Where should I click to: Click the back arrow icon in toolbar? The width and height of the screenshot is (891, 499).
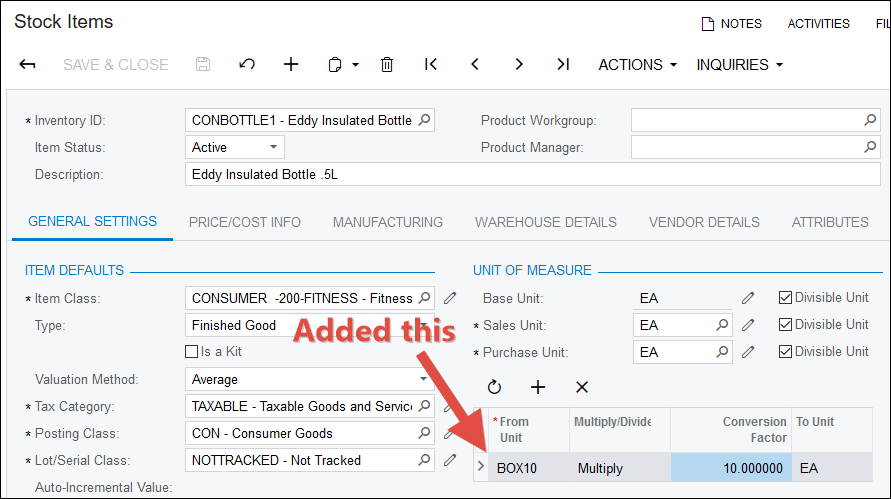(x=28, y=65)
